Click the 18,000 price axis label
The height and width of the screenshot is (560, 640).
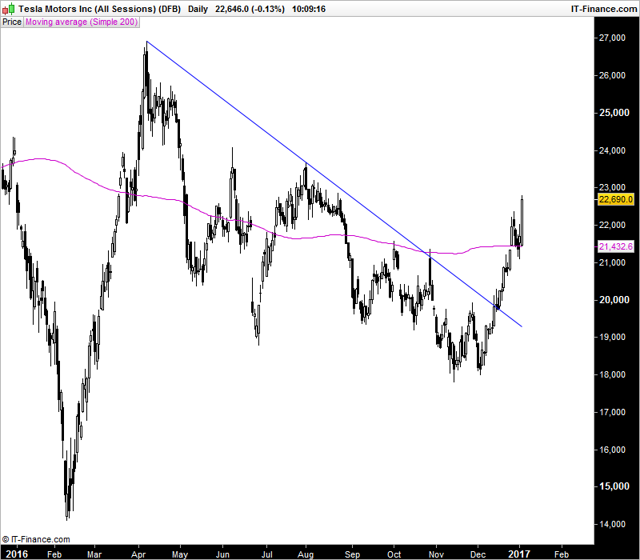pyautogui.click(x=612, y=375)
